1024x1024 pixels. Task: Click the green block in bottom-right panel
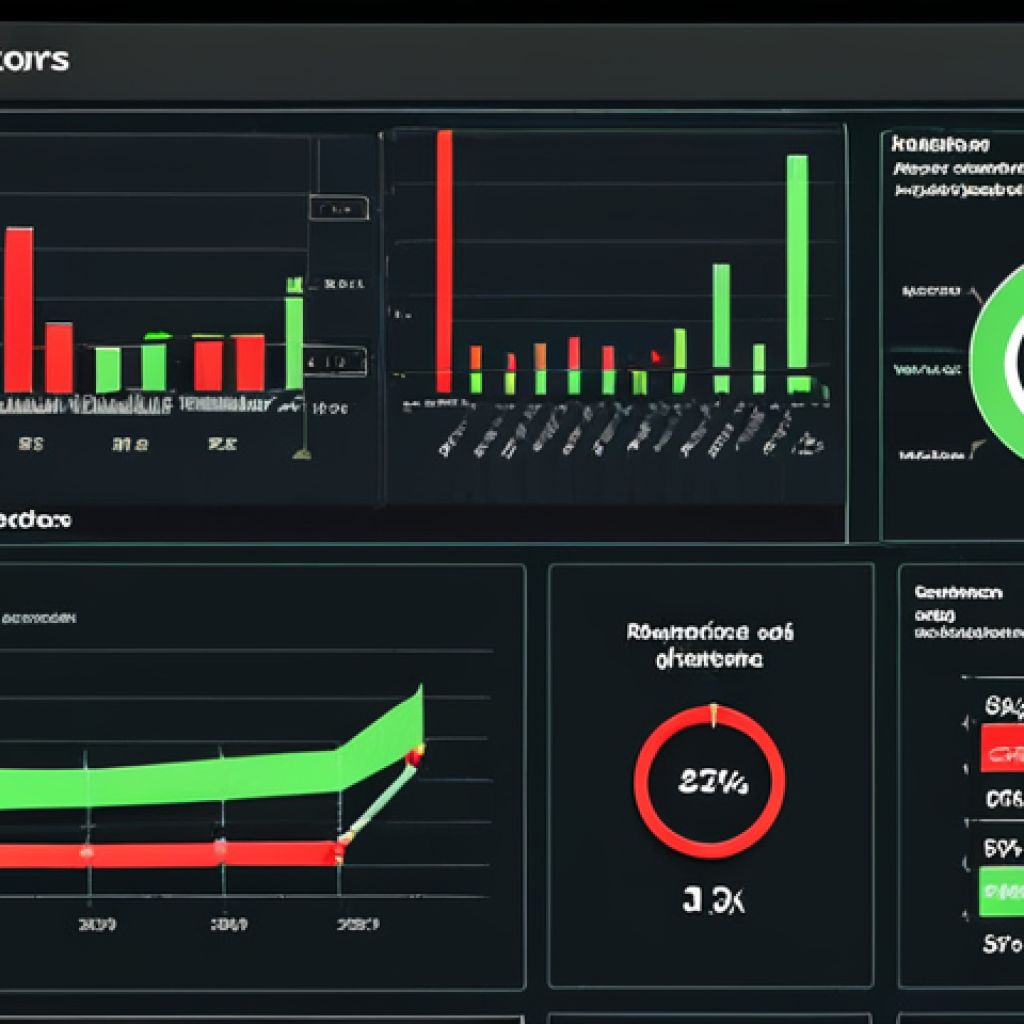point(1001,891)
